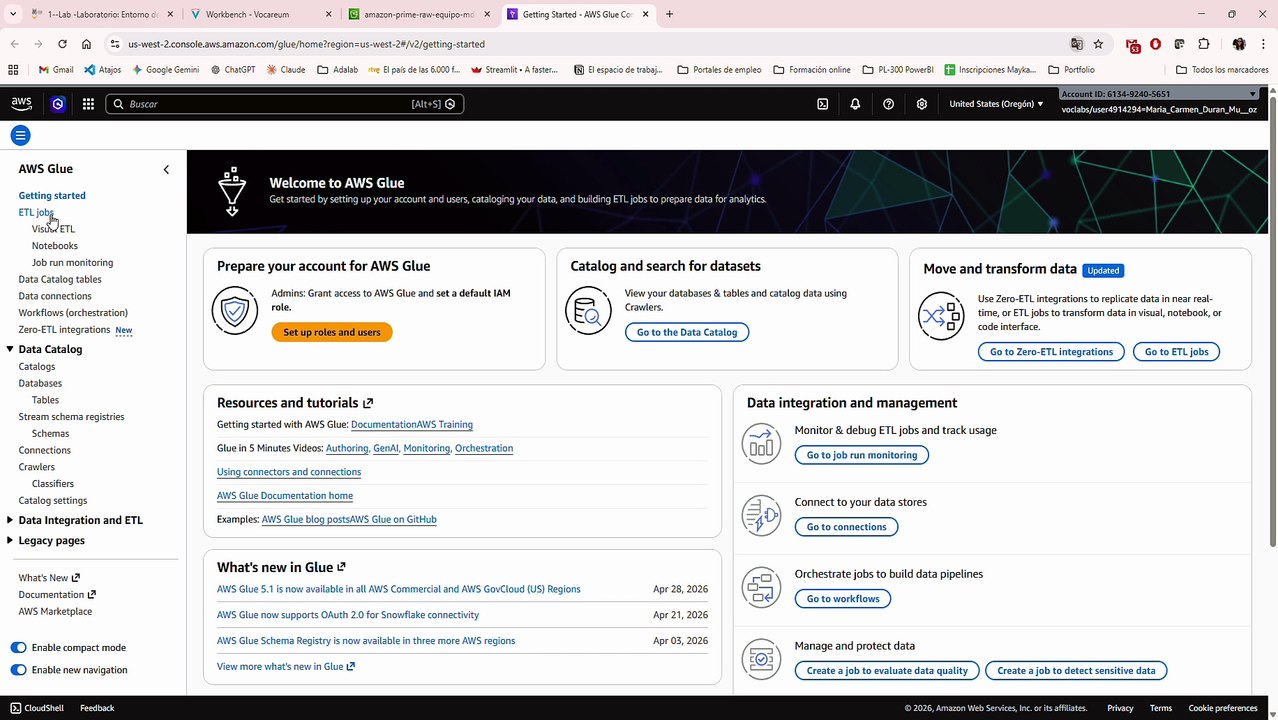Click the Amazon Q icon beside AWS logo

[58, 104]
